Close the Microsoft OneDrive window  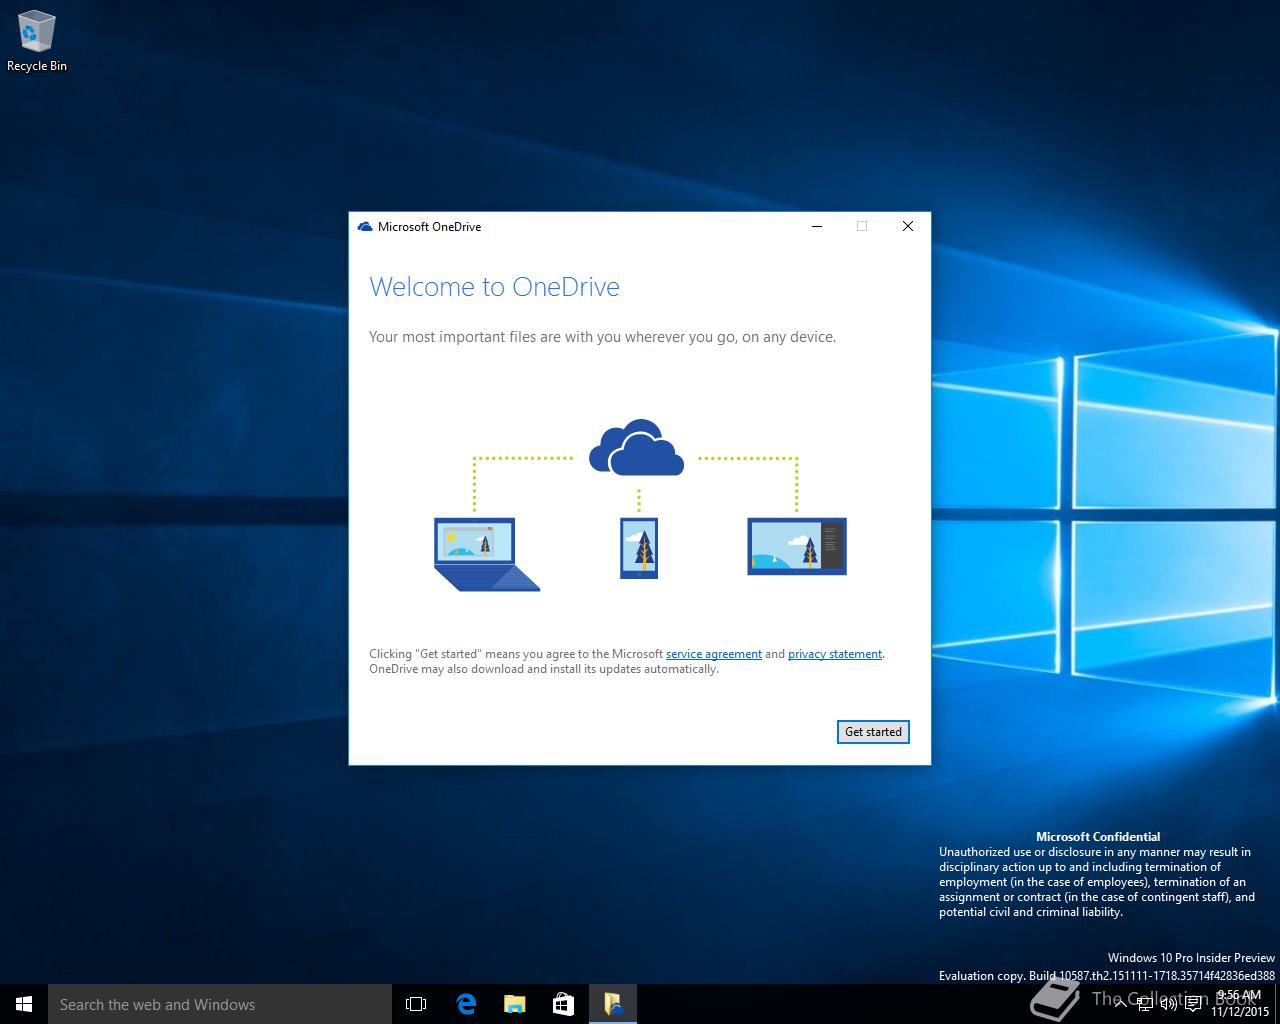[x=908, y=226]
